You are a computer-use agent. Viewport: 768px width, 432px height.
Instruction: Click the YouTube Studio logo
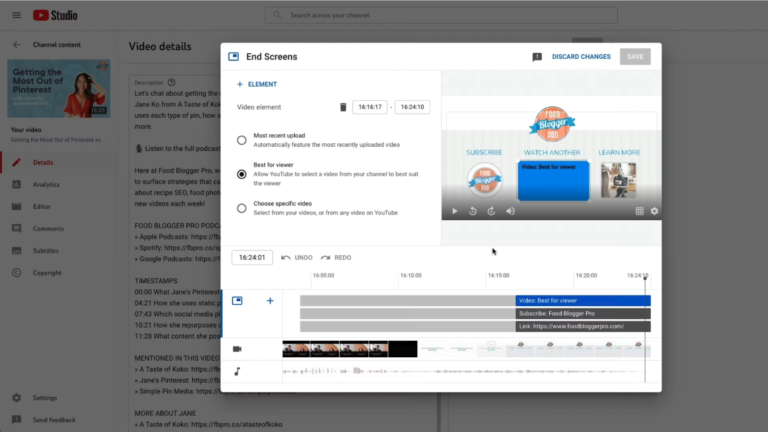point(55,15)
